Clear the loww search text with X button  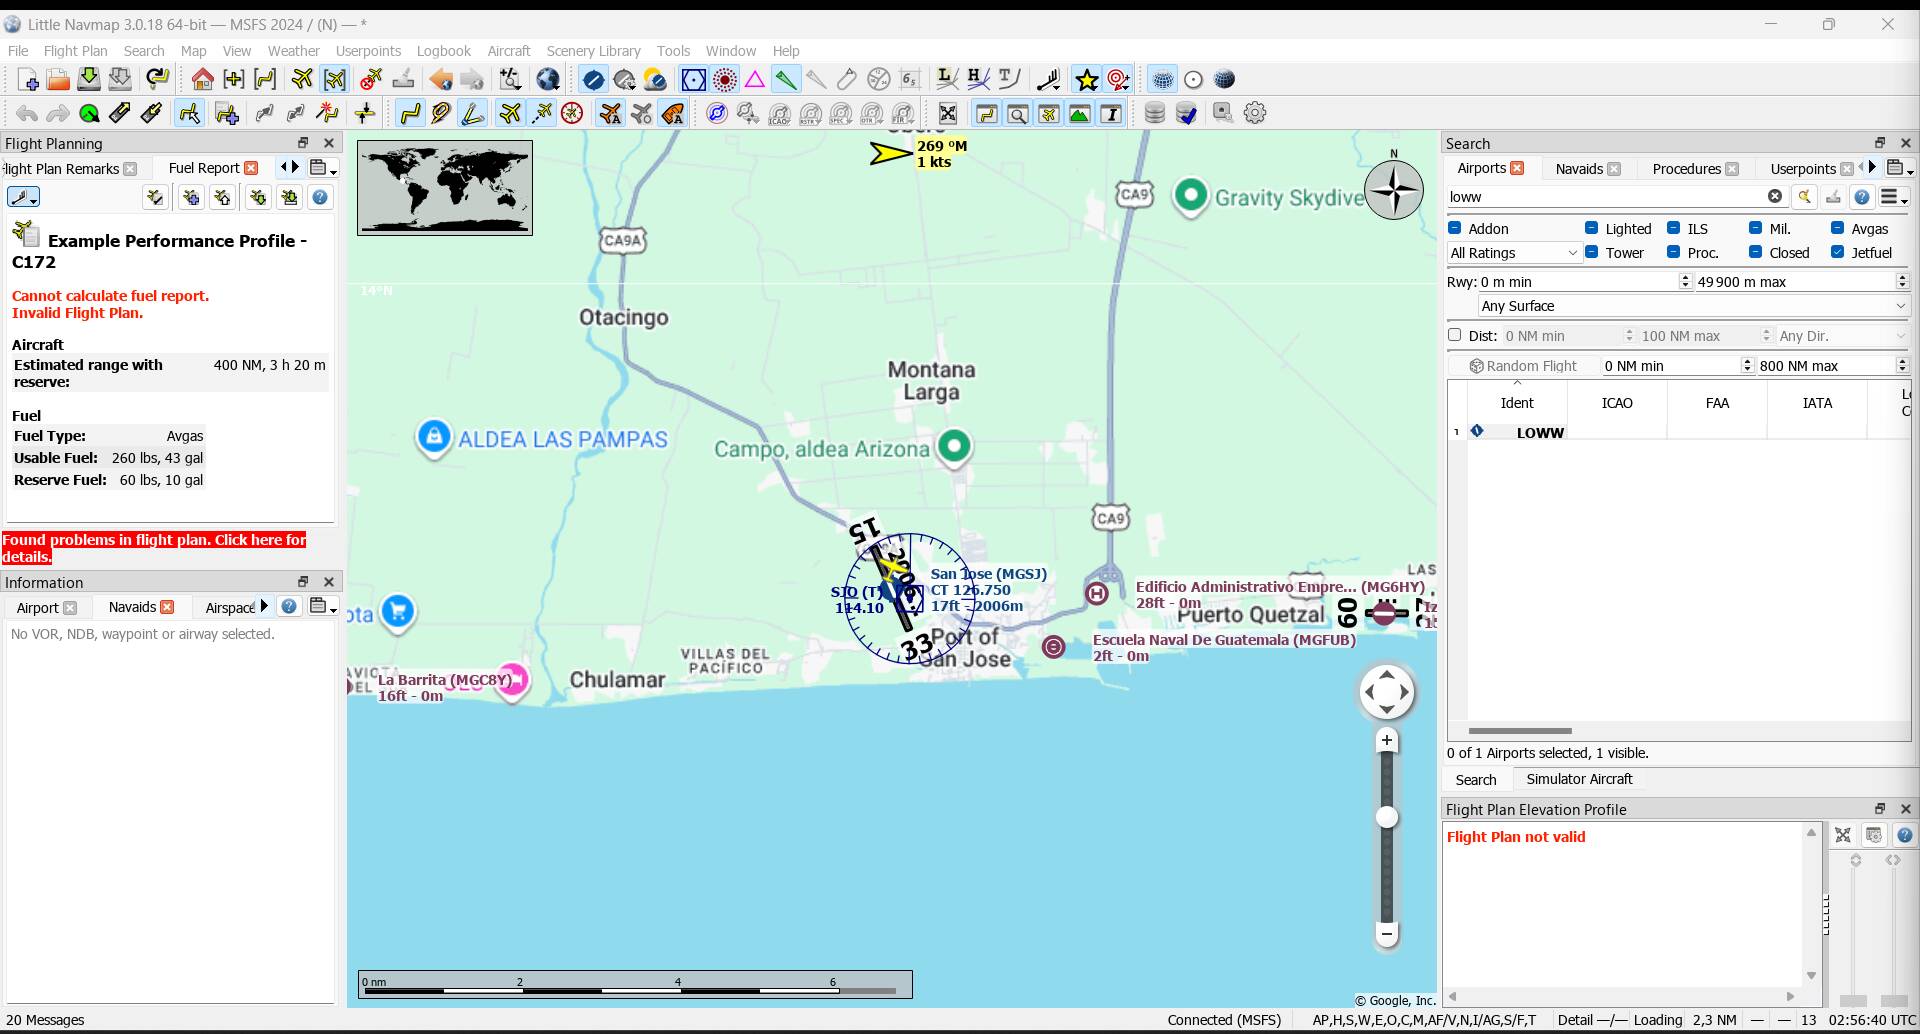[1775, 197]
